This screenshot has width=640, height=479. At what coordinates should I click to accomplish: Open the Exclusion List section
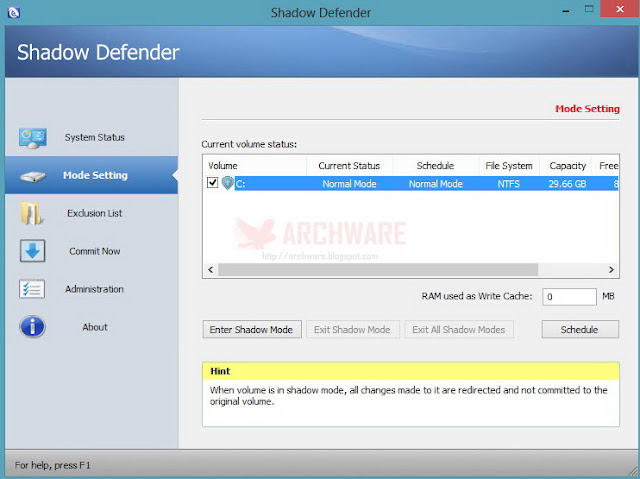coord(91,213)
